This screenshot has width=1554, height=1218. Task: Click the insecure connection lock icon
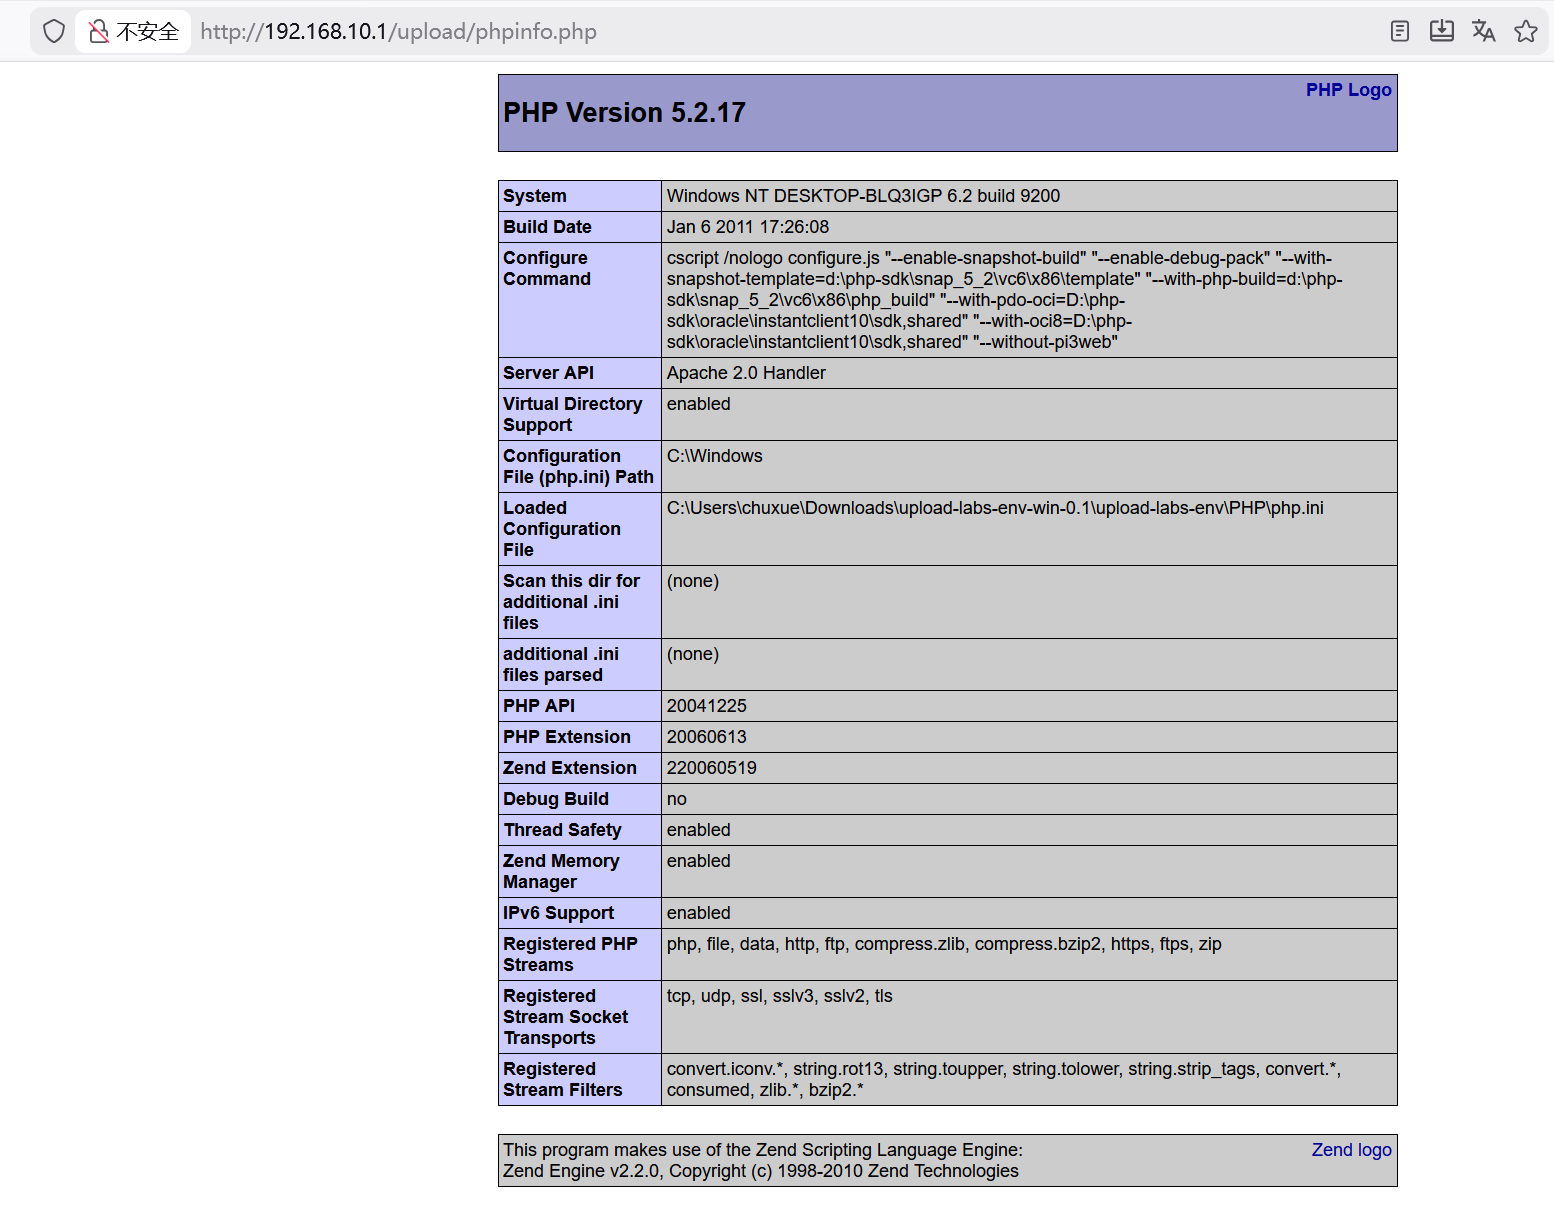[99, 31]
